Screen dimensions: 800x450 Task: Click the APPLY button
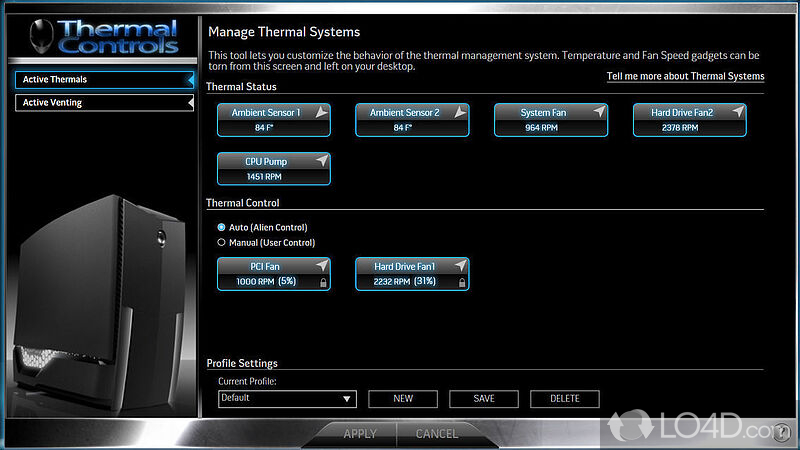(x=359, y=434)
